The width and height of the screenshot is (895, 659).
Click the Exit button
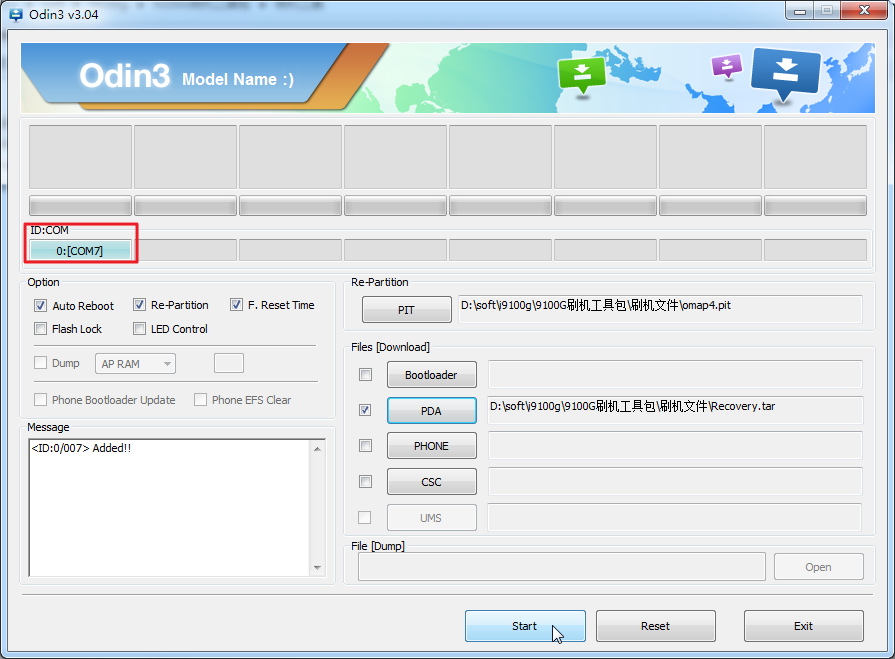click(x=804, y=626)
